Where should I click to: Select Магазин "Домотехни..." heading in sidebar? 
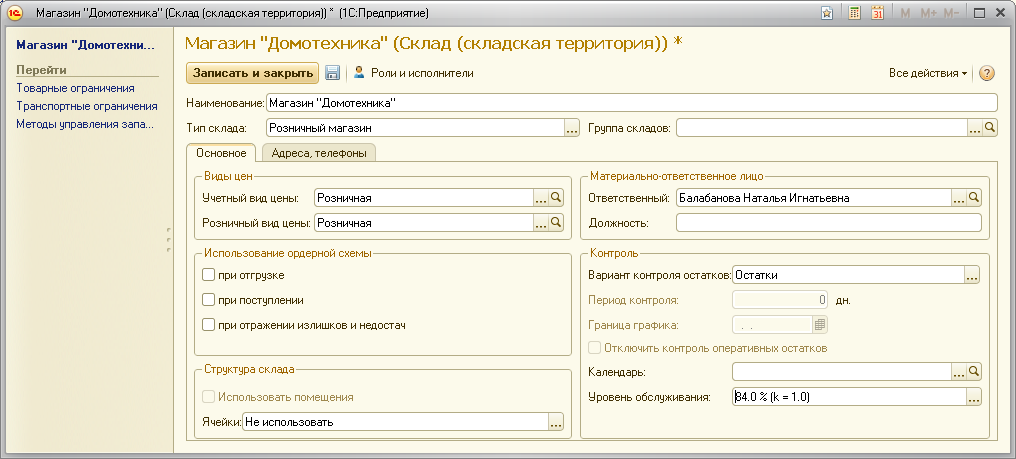pyautogui.click(x=86, y=45)
